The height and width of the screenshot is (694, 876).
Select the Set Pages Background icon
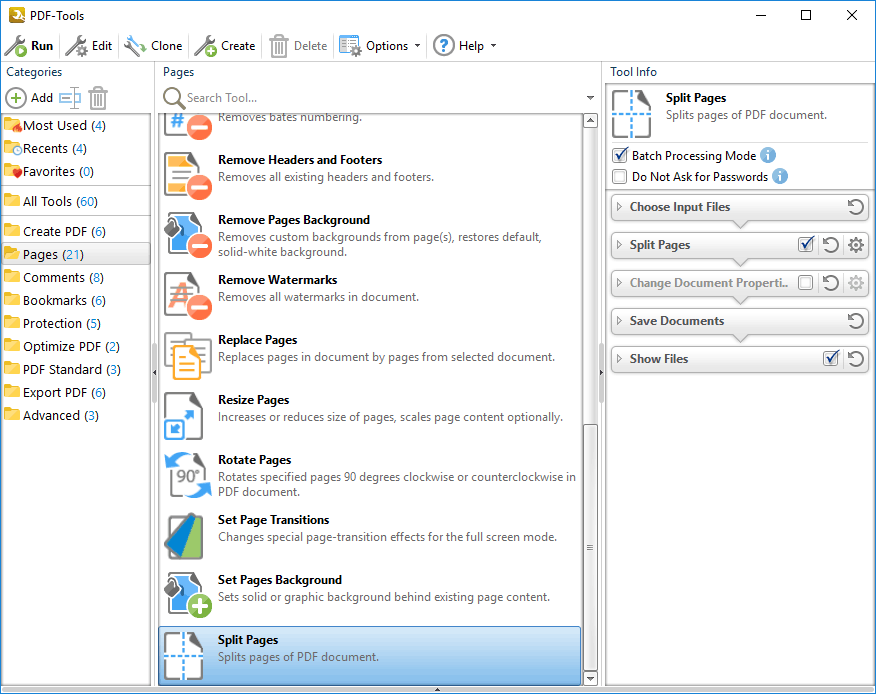188,595
